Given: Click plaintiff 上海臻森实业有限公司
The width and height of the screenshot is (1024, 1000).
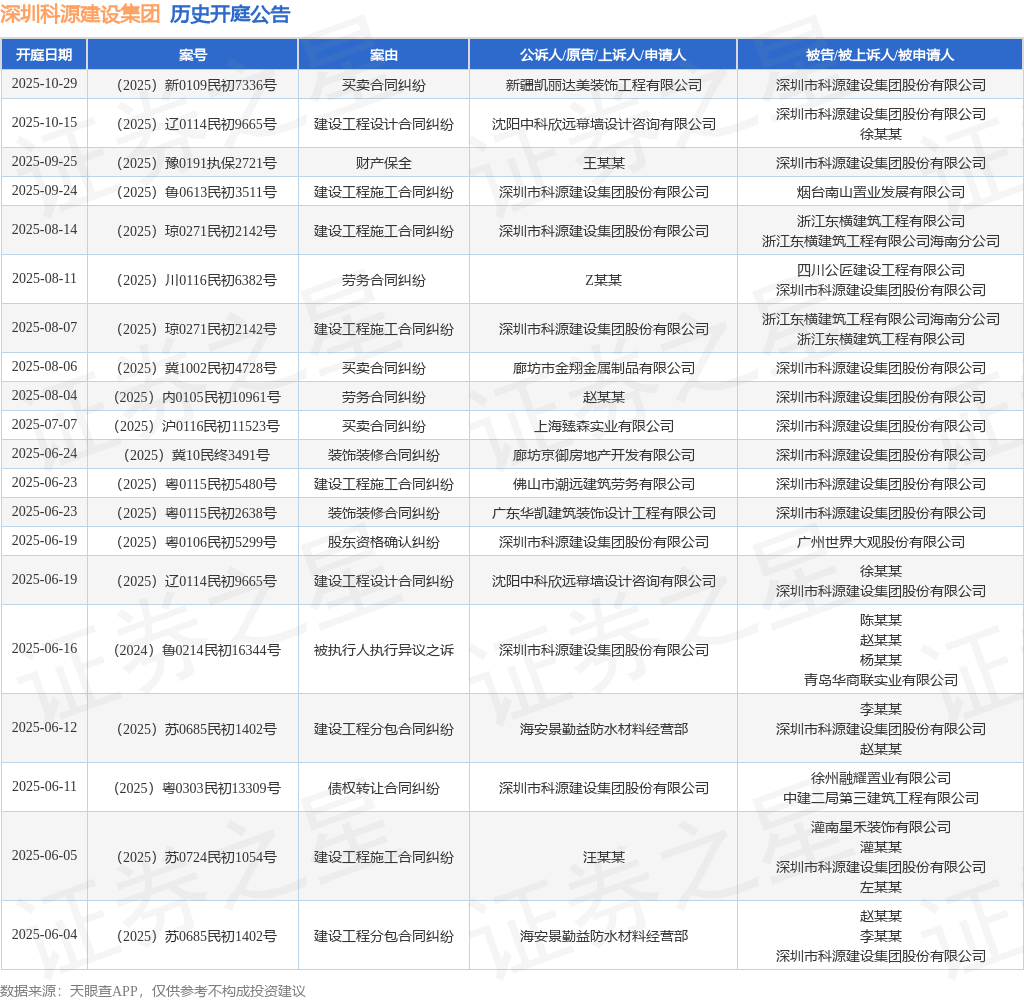Looking at the screenshot, I should click(603, 427).
